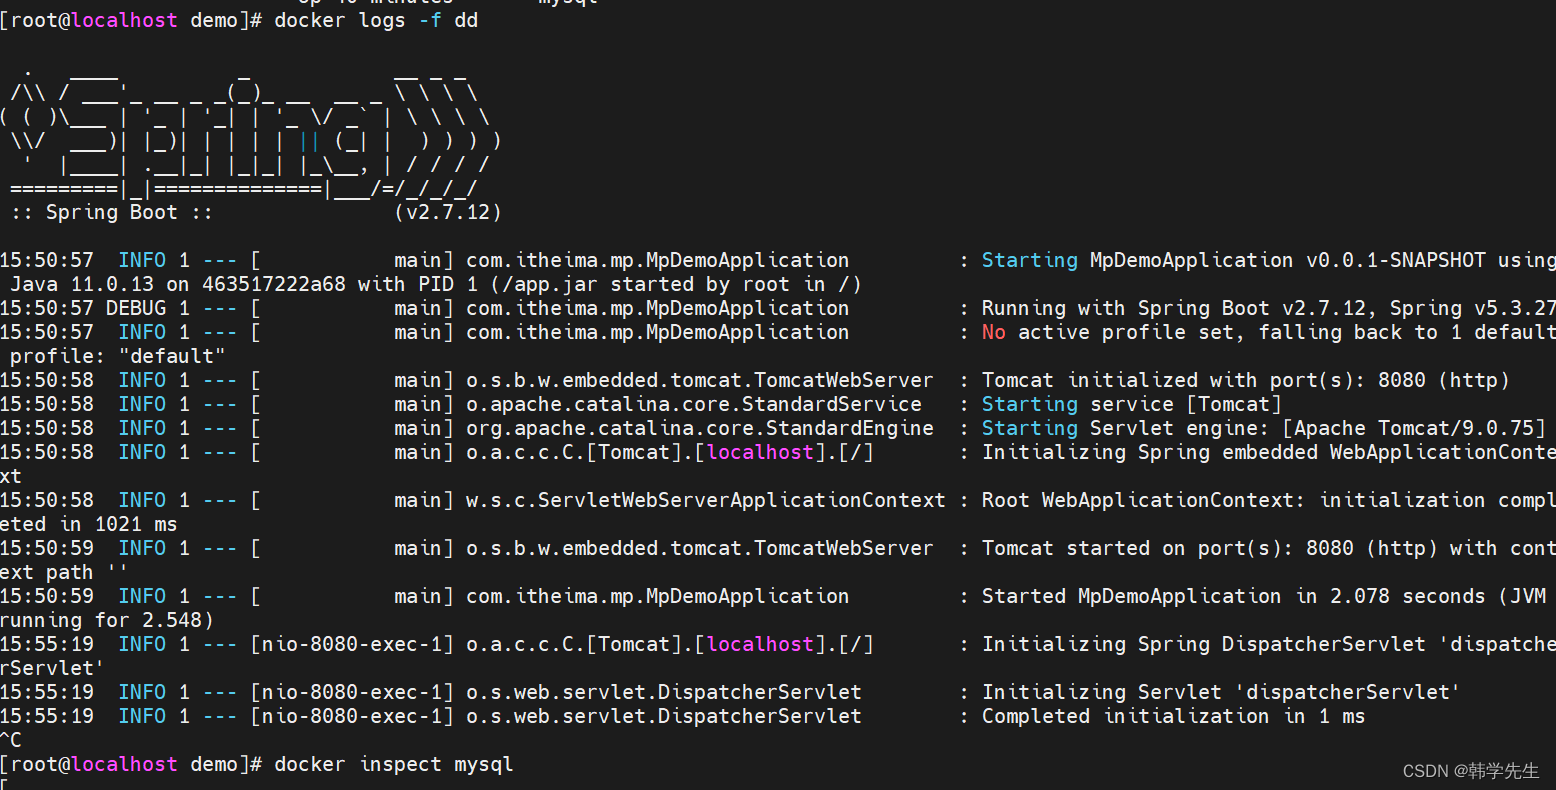Click the 'Starting service [Tomcat]' message
The height and width of the screenshot is (790, 1556).
[1131, 404]
